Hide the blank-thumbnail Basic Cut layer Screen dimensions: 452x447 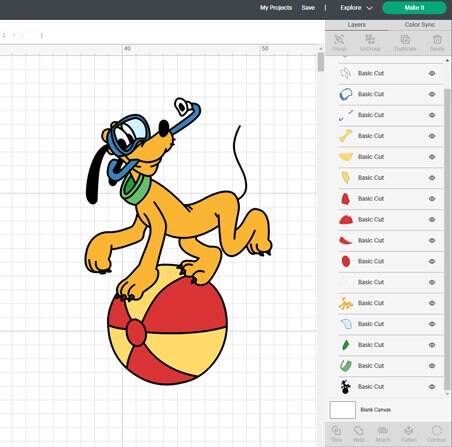click(x=432, y=282)
